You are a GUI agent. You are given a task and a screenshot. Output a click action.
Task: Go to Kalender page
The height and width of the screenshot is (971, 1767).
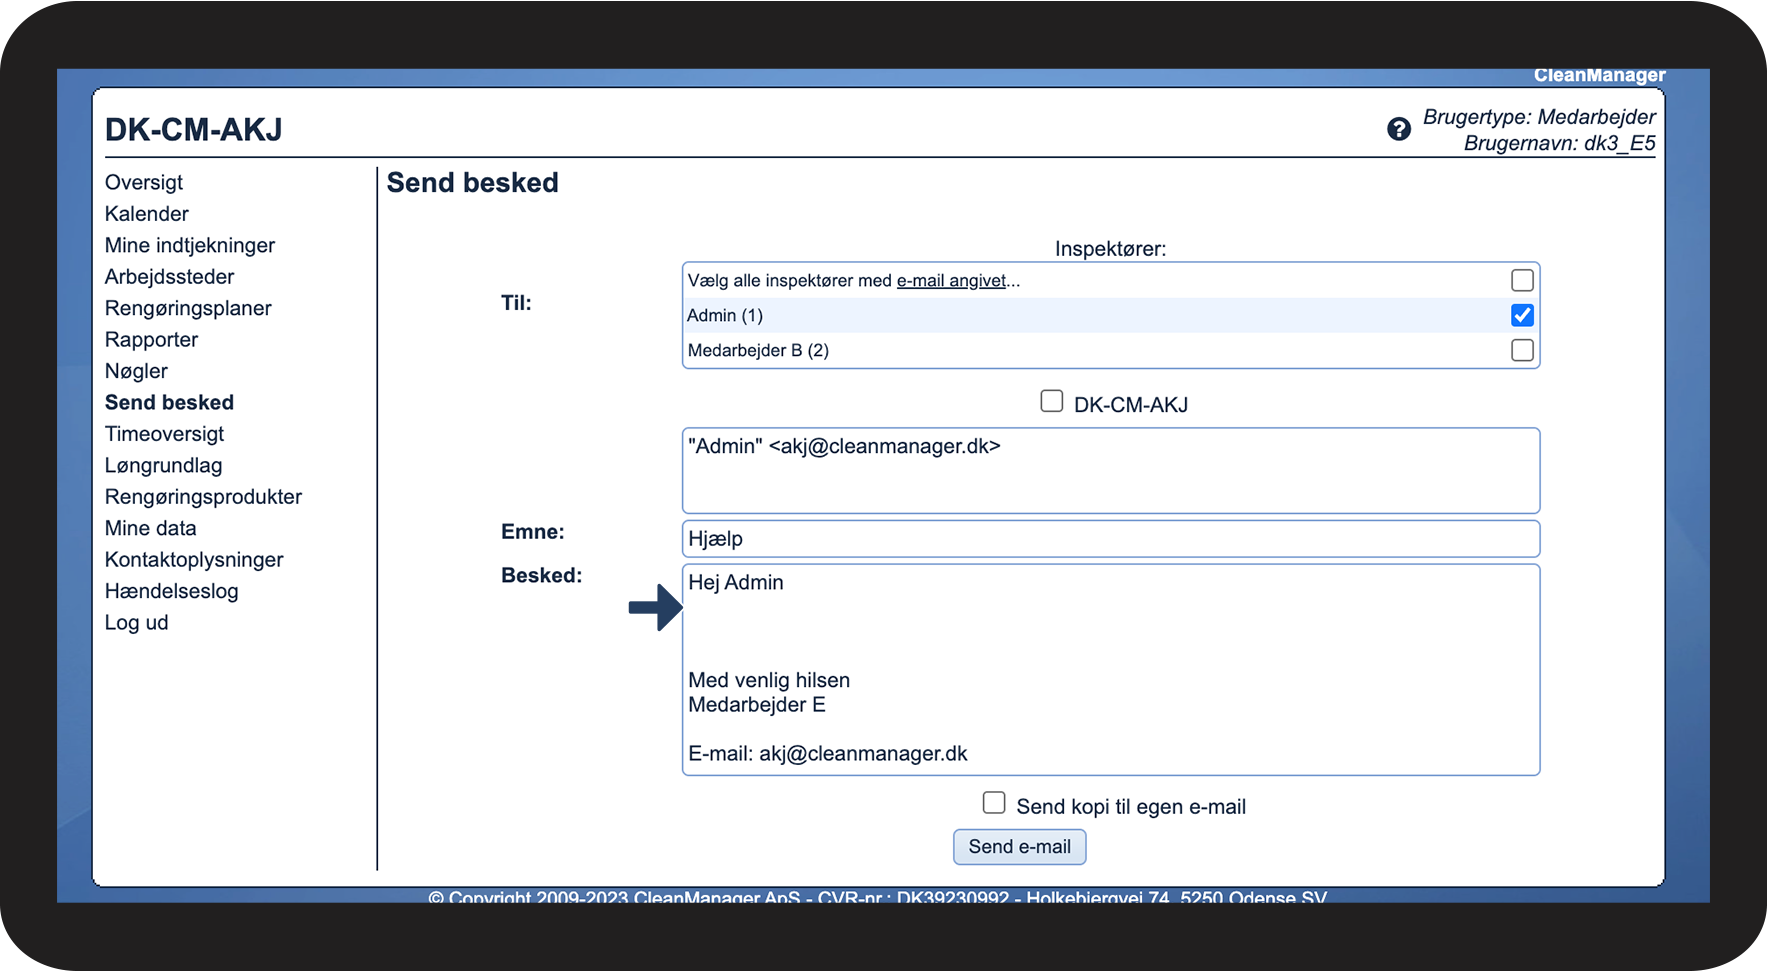(x=147, y=214)
